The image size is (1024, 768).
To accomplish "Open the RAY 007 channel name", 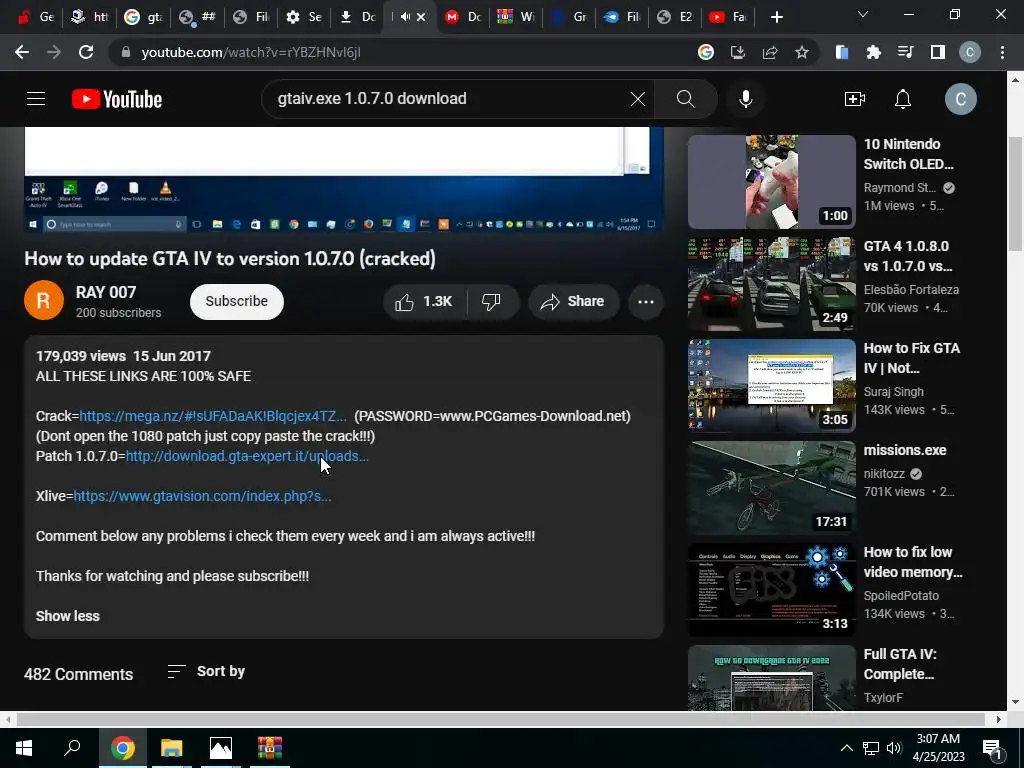I will pyautogui.click(x=106, y=292).
